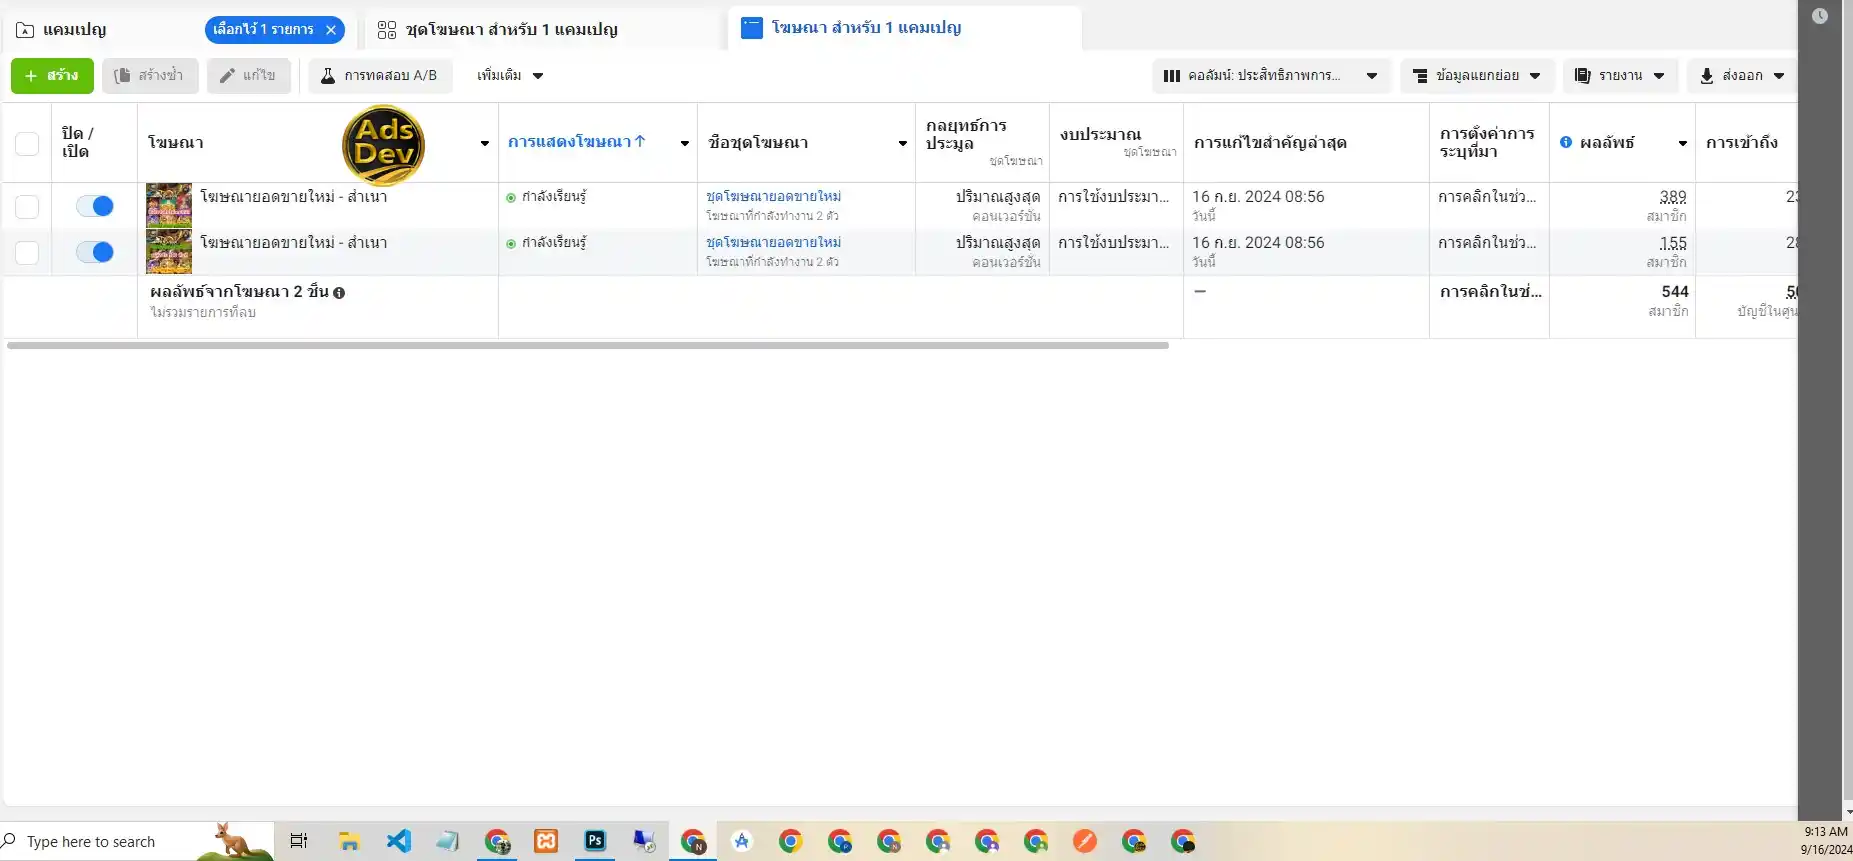Image resolution: width=1853 pixels, height=861 pixels.
Task: Open File Explorer from the taskbar
Action: (348, 841)
